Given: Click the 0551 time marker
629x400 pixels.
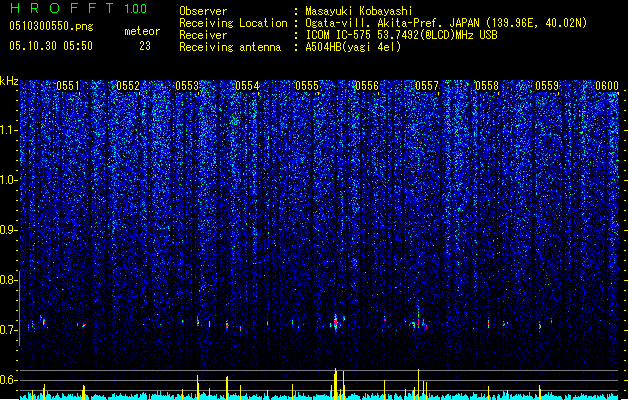Looking at the screenshot, I should 68,86.
